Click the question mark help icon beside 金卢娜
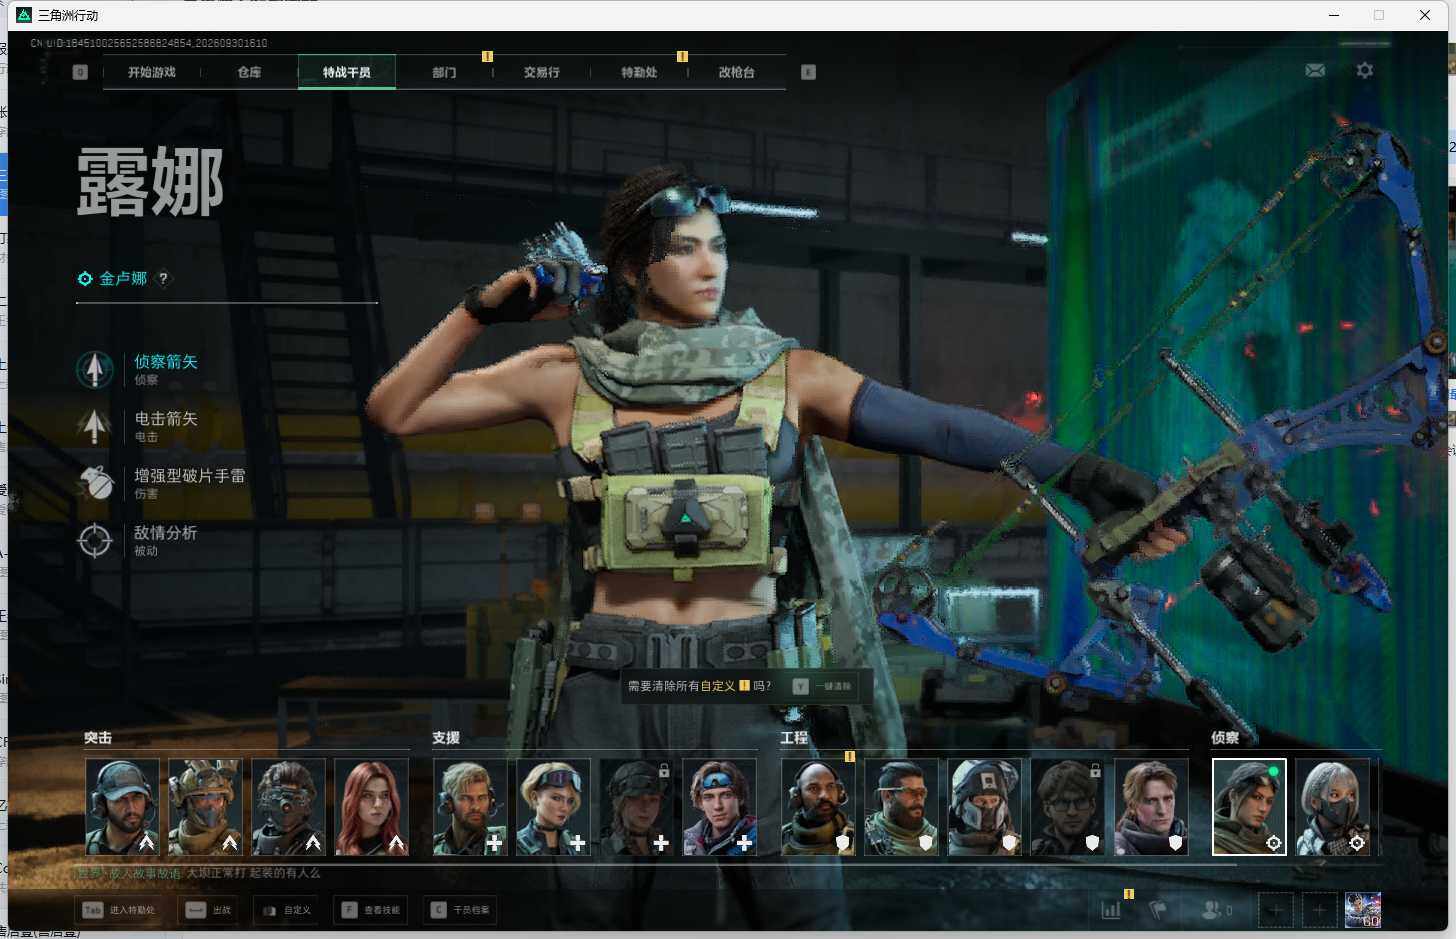The width and height of the screenshot is (1456, 939). point(163,279)
